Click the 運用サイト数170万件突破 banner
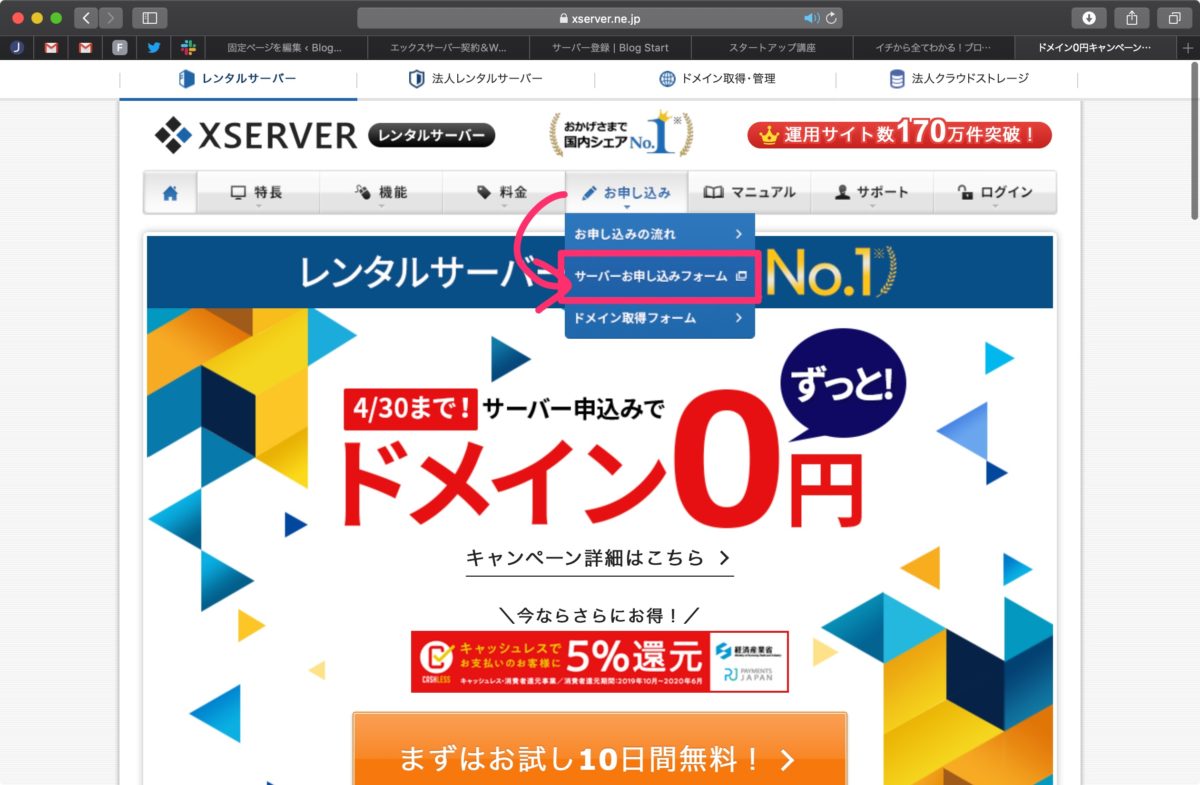Screen dimensions: 1200x785 click(899, 134)
